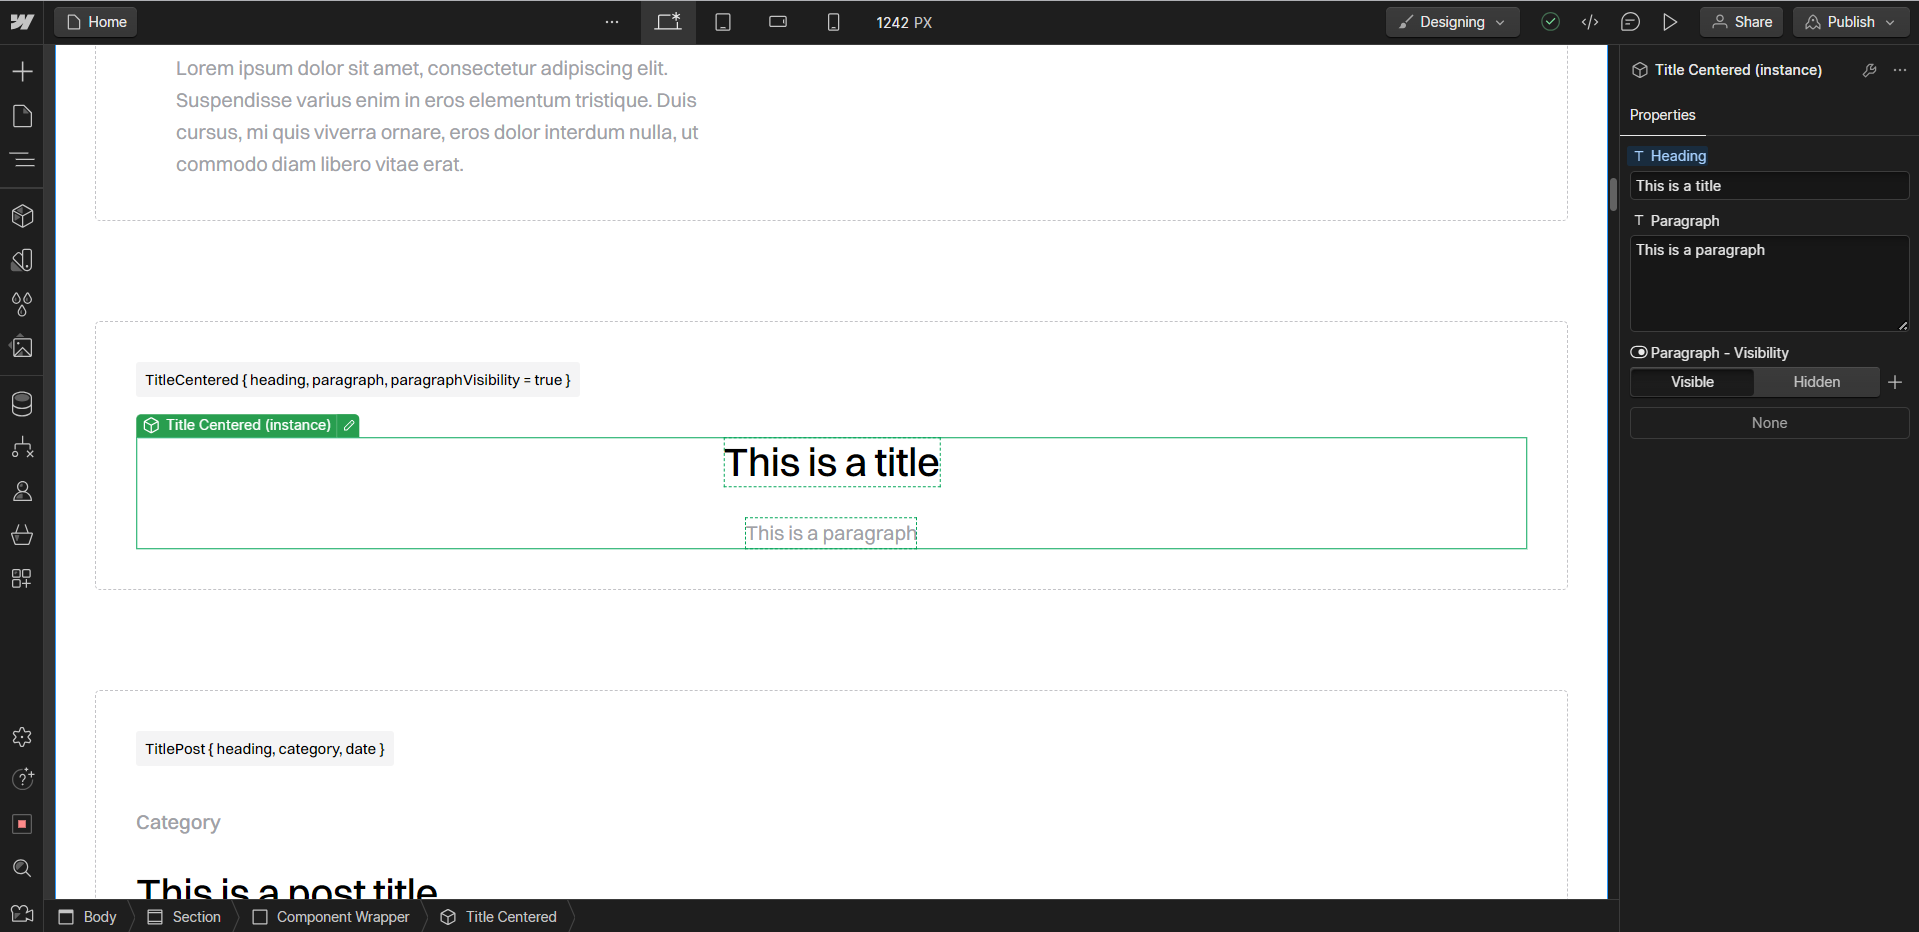Open the canvas options ellipsis menu
Image resolution: width=1919 pixels, height=932 pixels.
pyautogui.click(x=611, y=21)
